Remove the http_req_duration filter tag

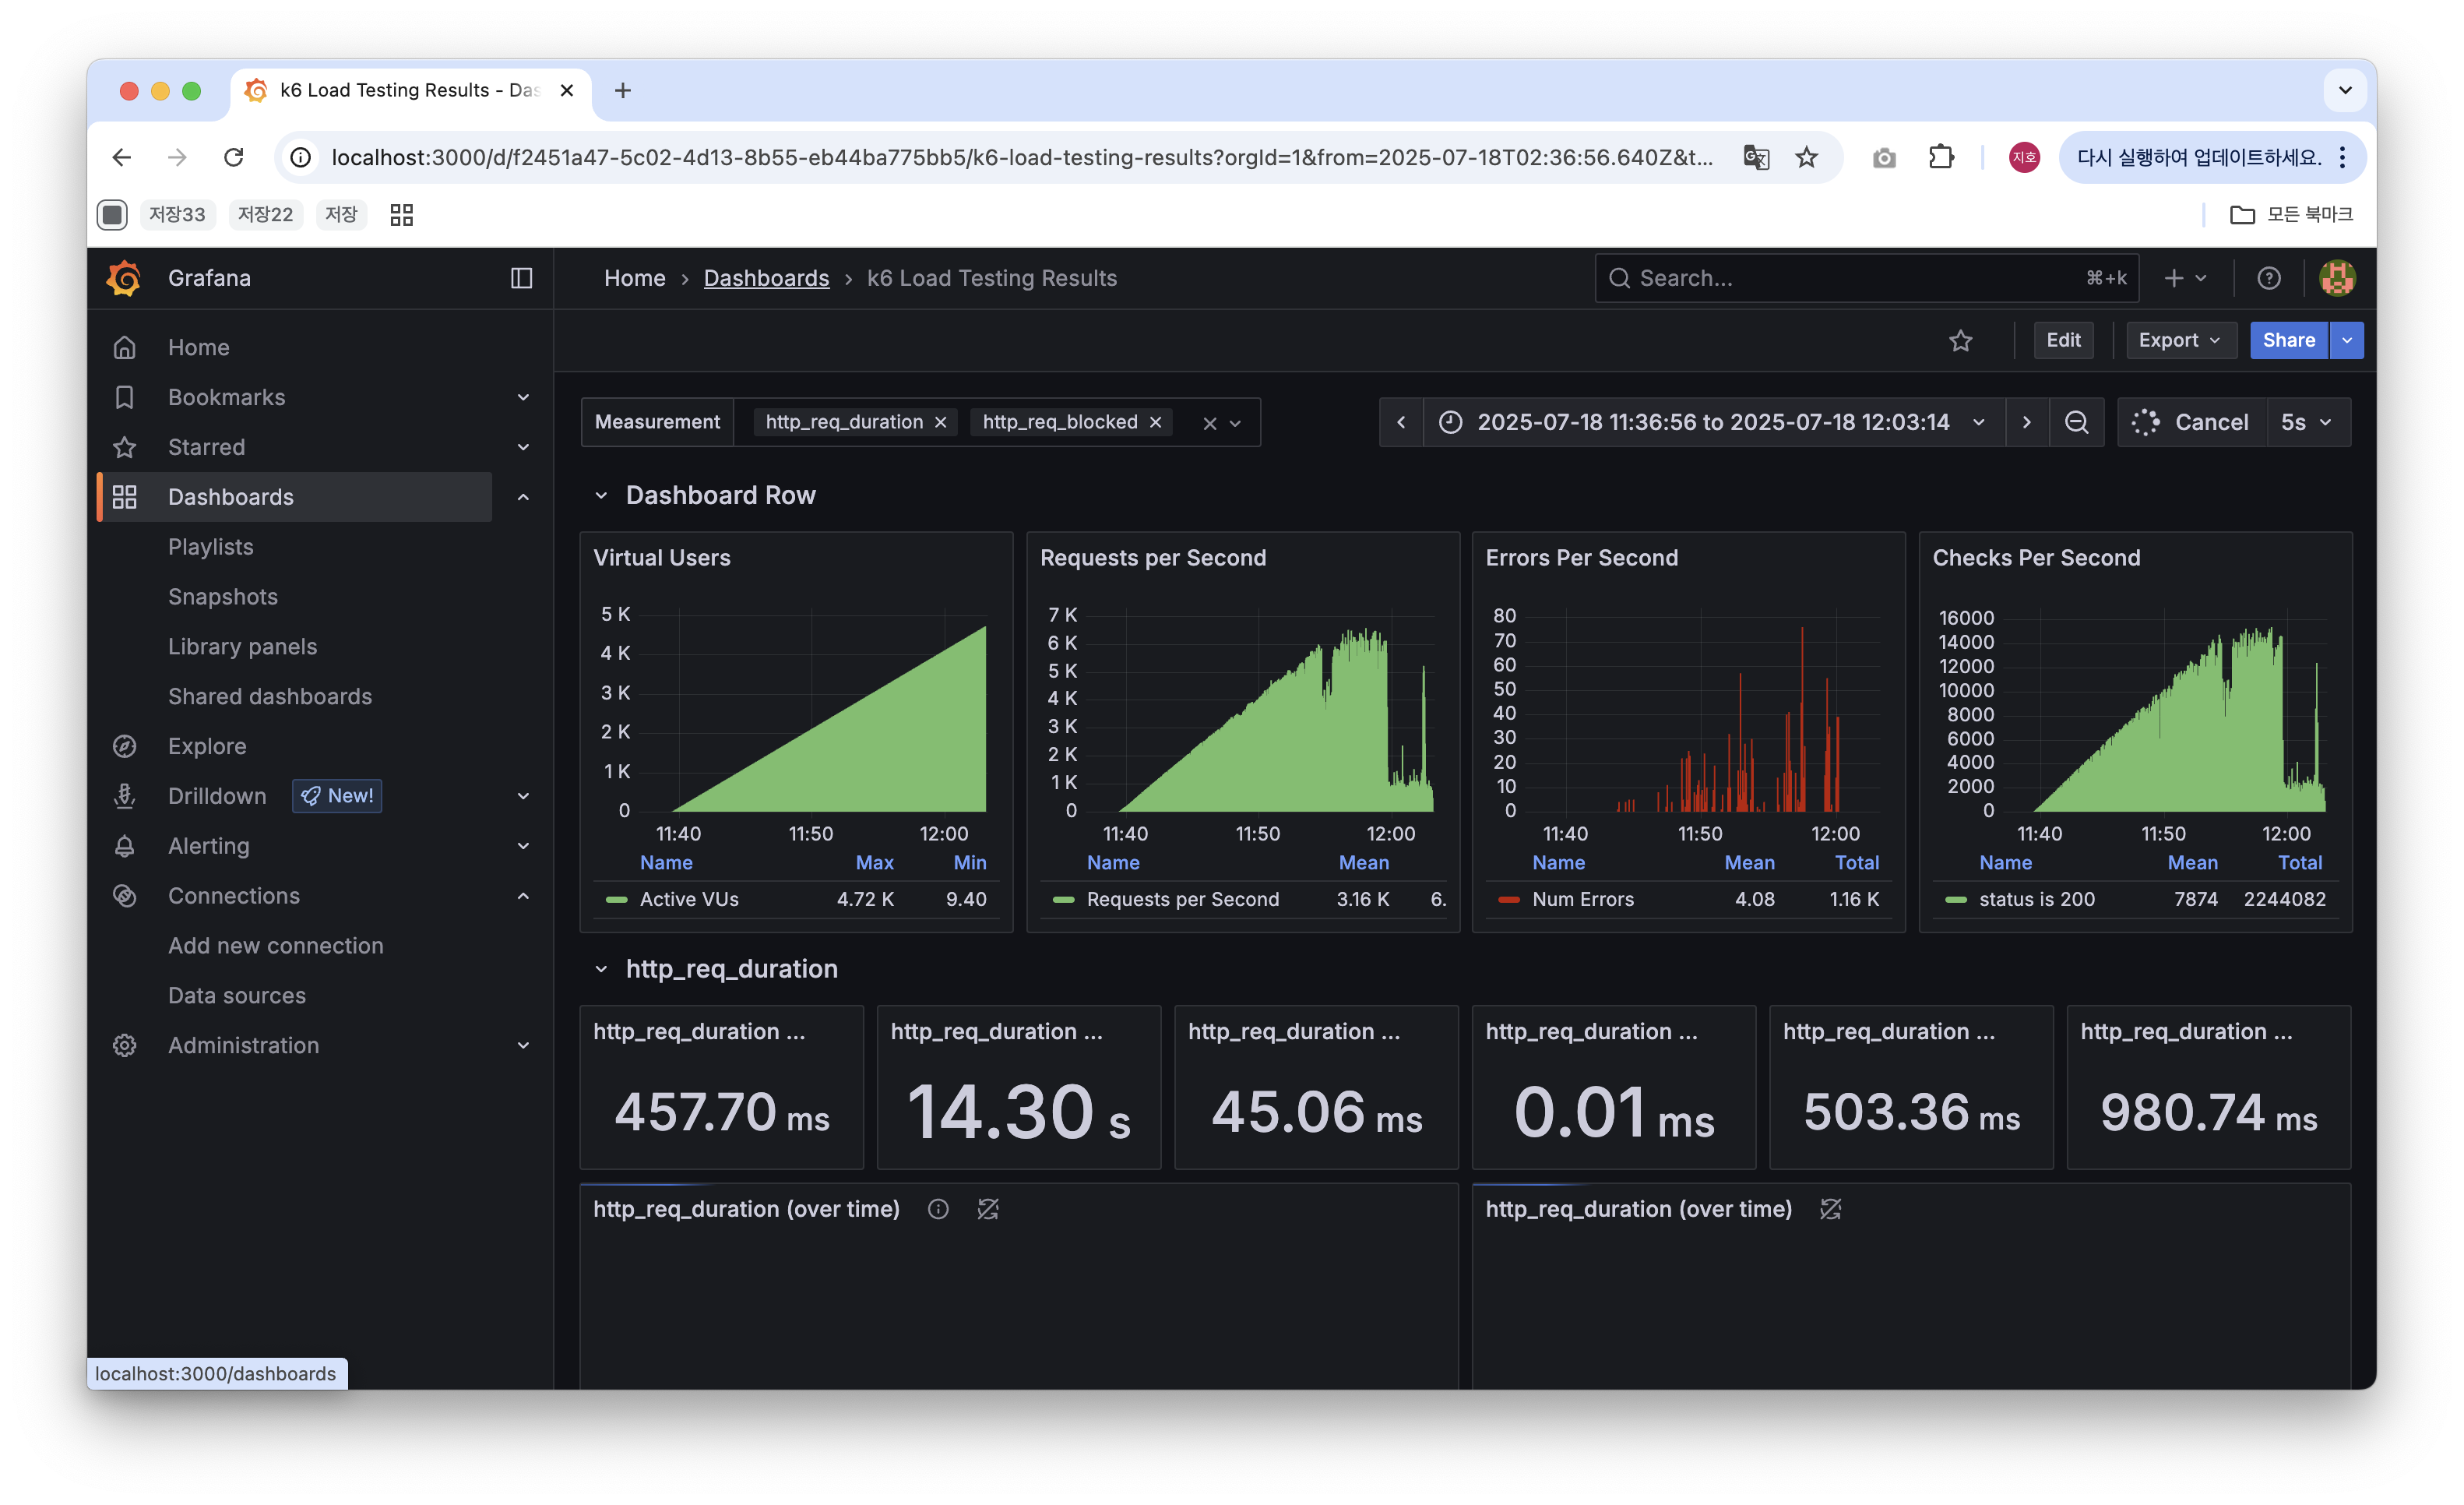click(x=940, y=422)
